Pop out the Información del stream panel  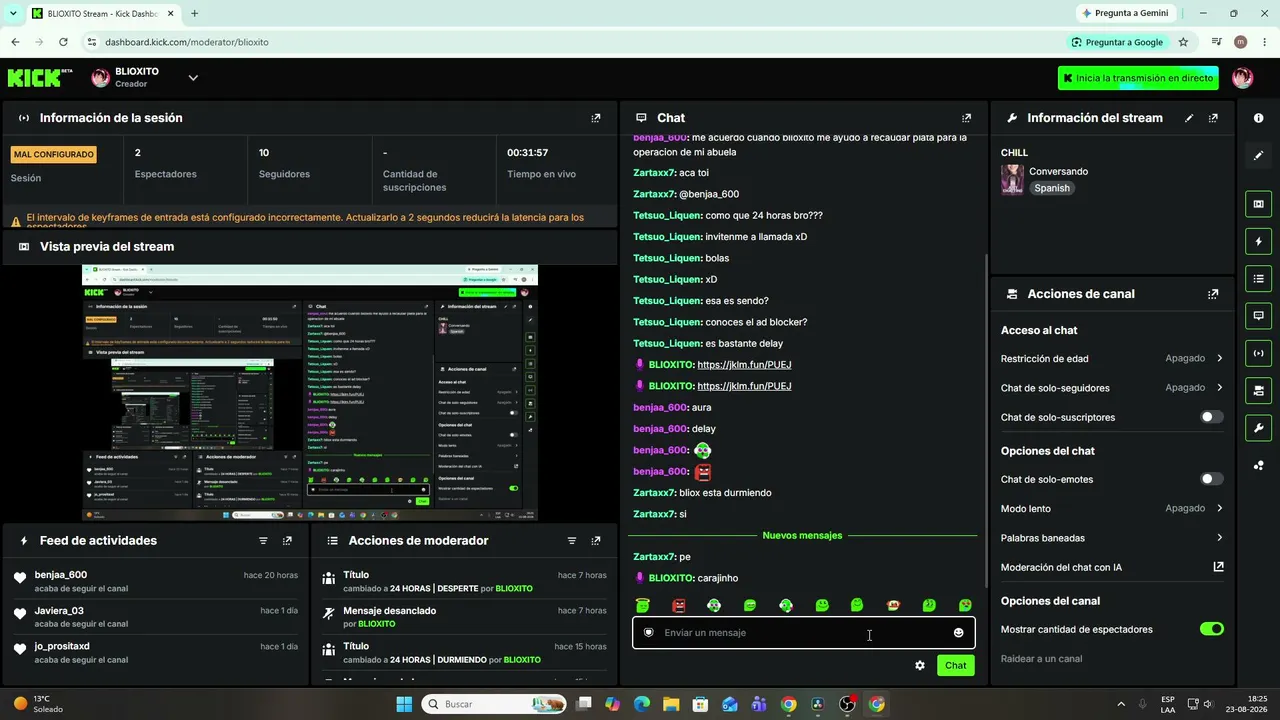[x=1213, y=118]
